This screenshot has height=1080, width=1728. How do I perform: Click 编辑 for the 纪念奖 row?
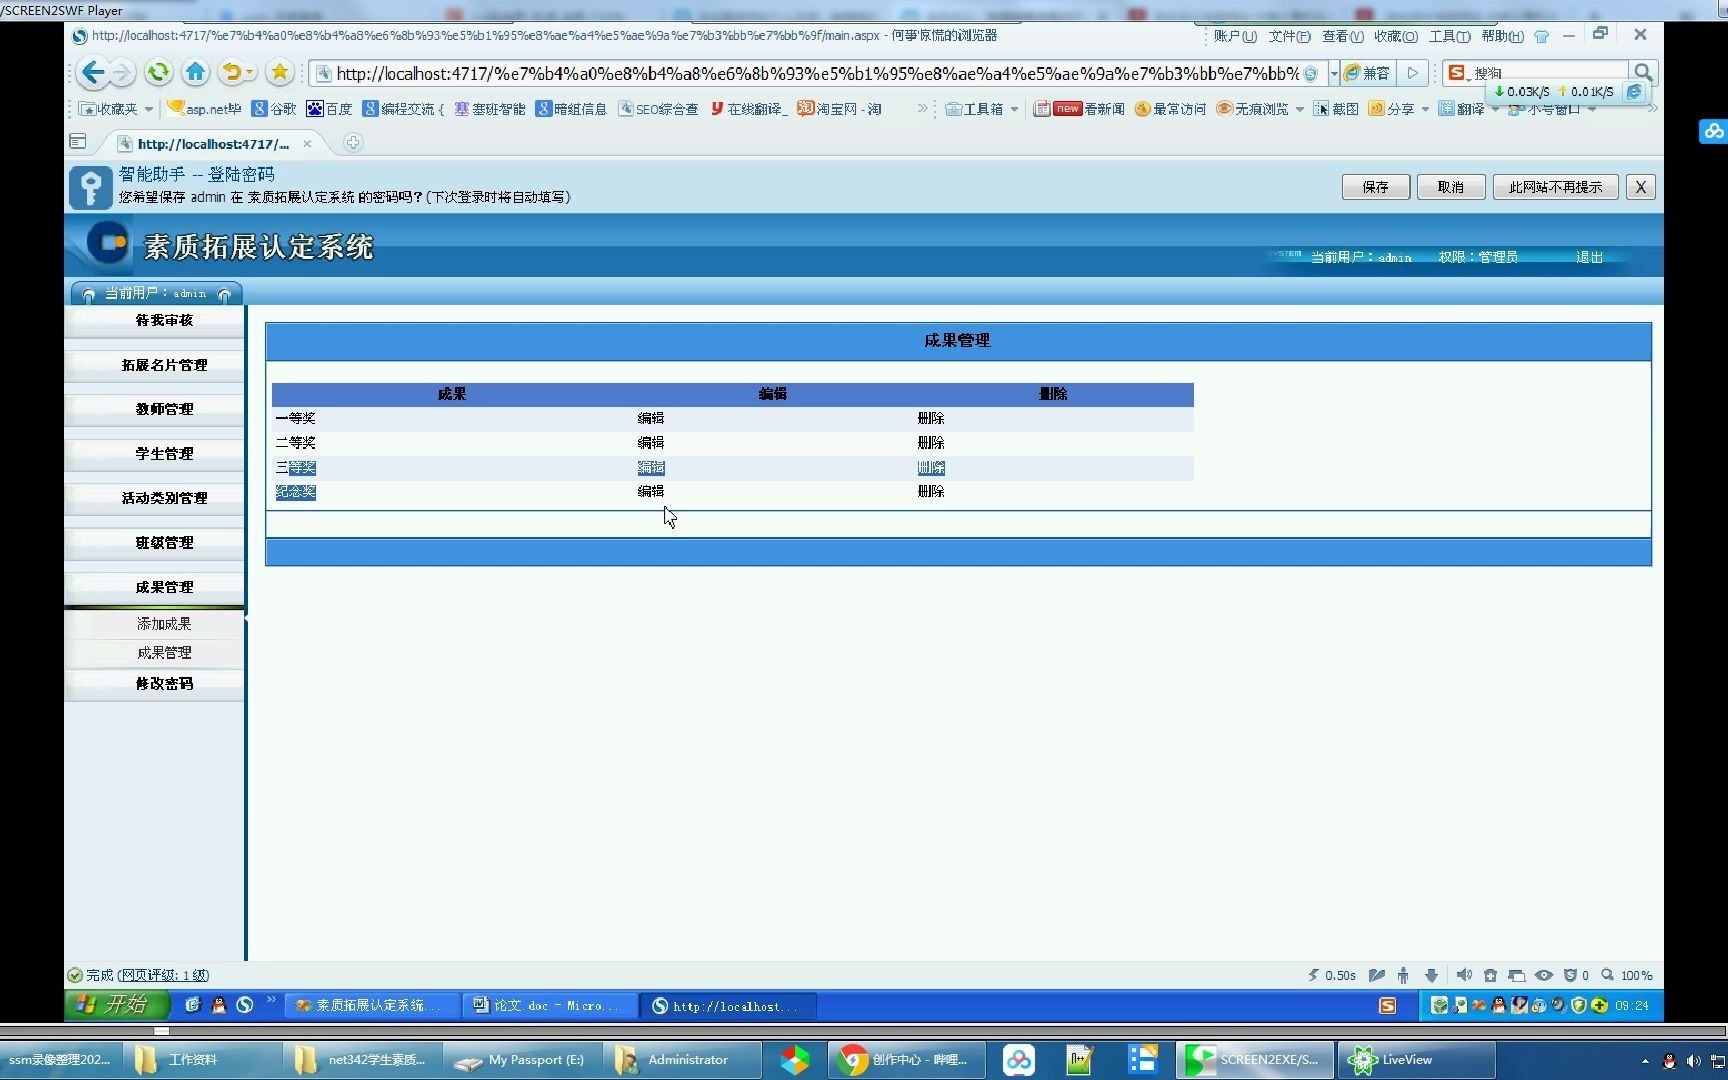point(651,491)
